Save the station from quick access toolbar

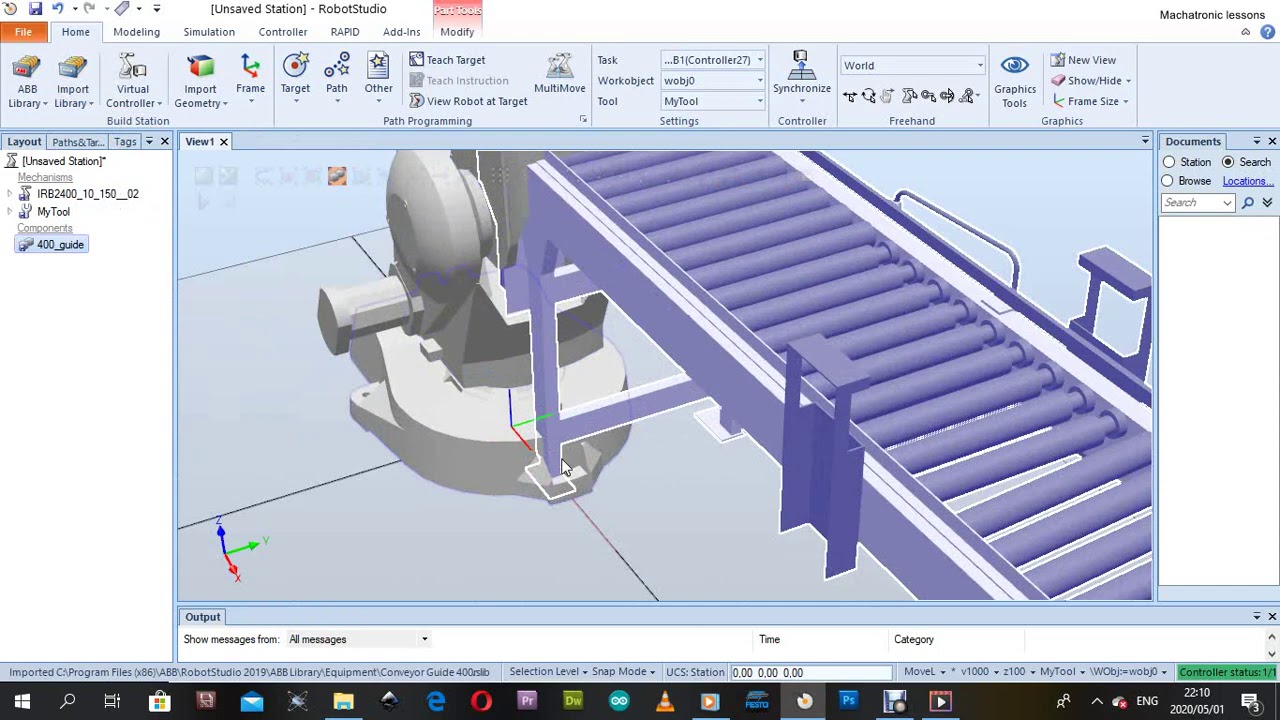click(x=34, y=9)
